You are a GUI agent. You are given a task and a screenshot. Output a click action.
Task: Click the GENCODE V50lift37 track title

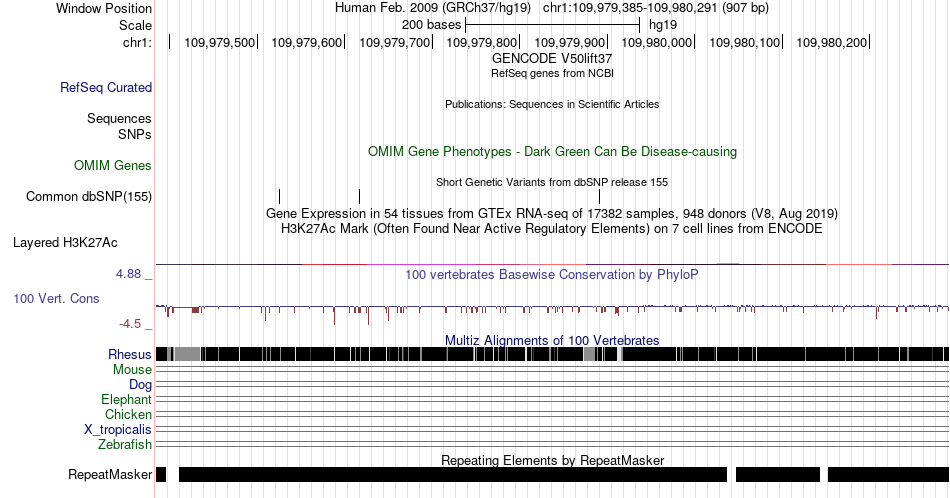coord(552,59)
